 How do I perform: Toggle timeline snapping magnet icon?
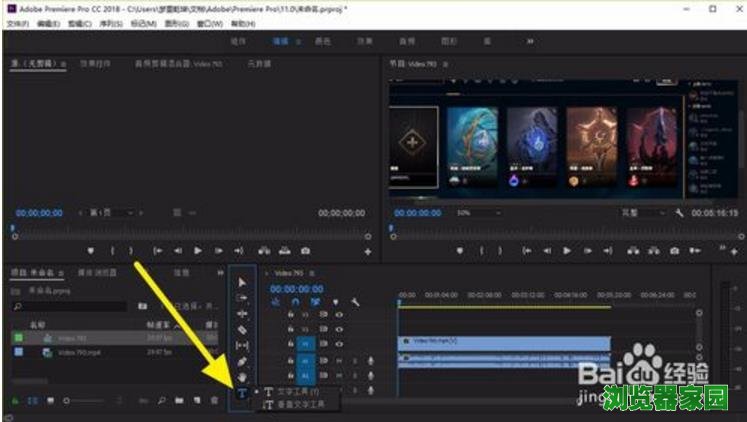point(296,301)
